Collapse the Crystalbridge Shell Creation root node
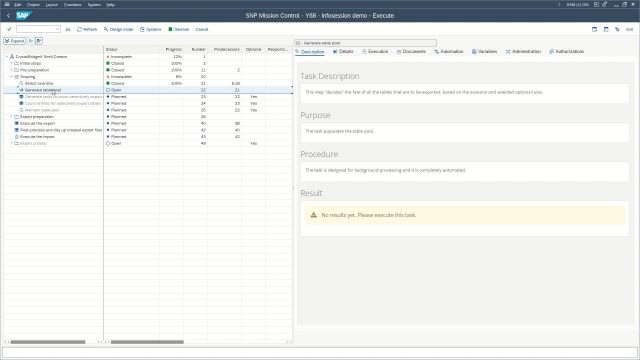Screen dimensions: 640x360 [x=7, y=57]
